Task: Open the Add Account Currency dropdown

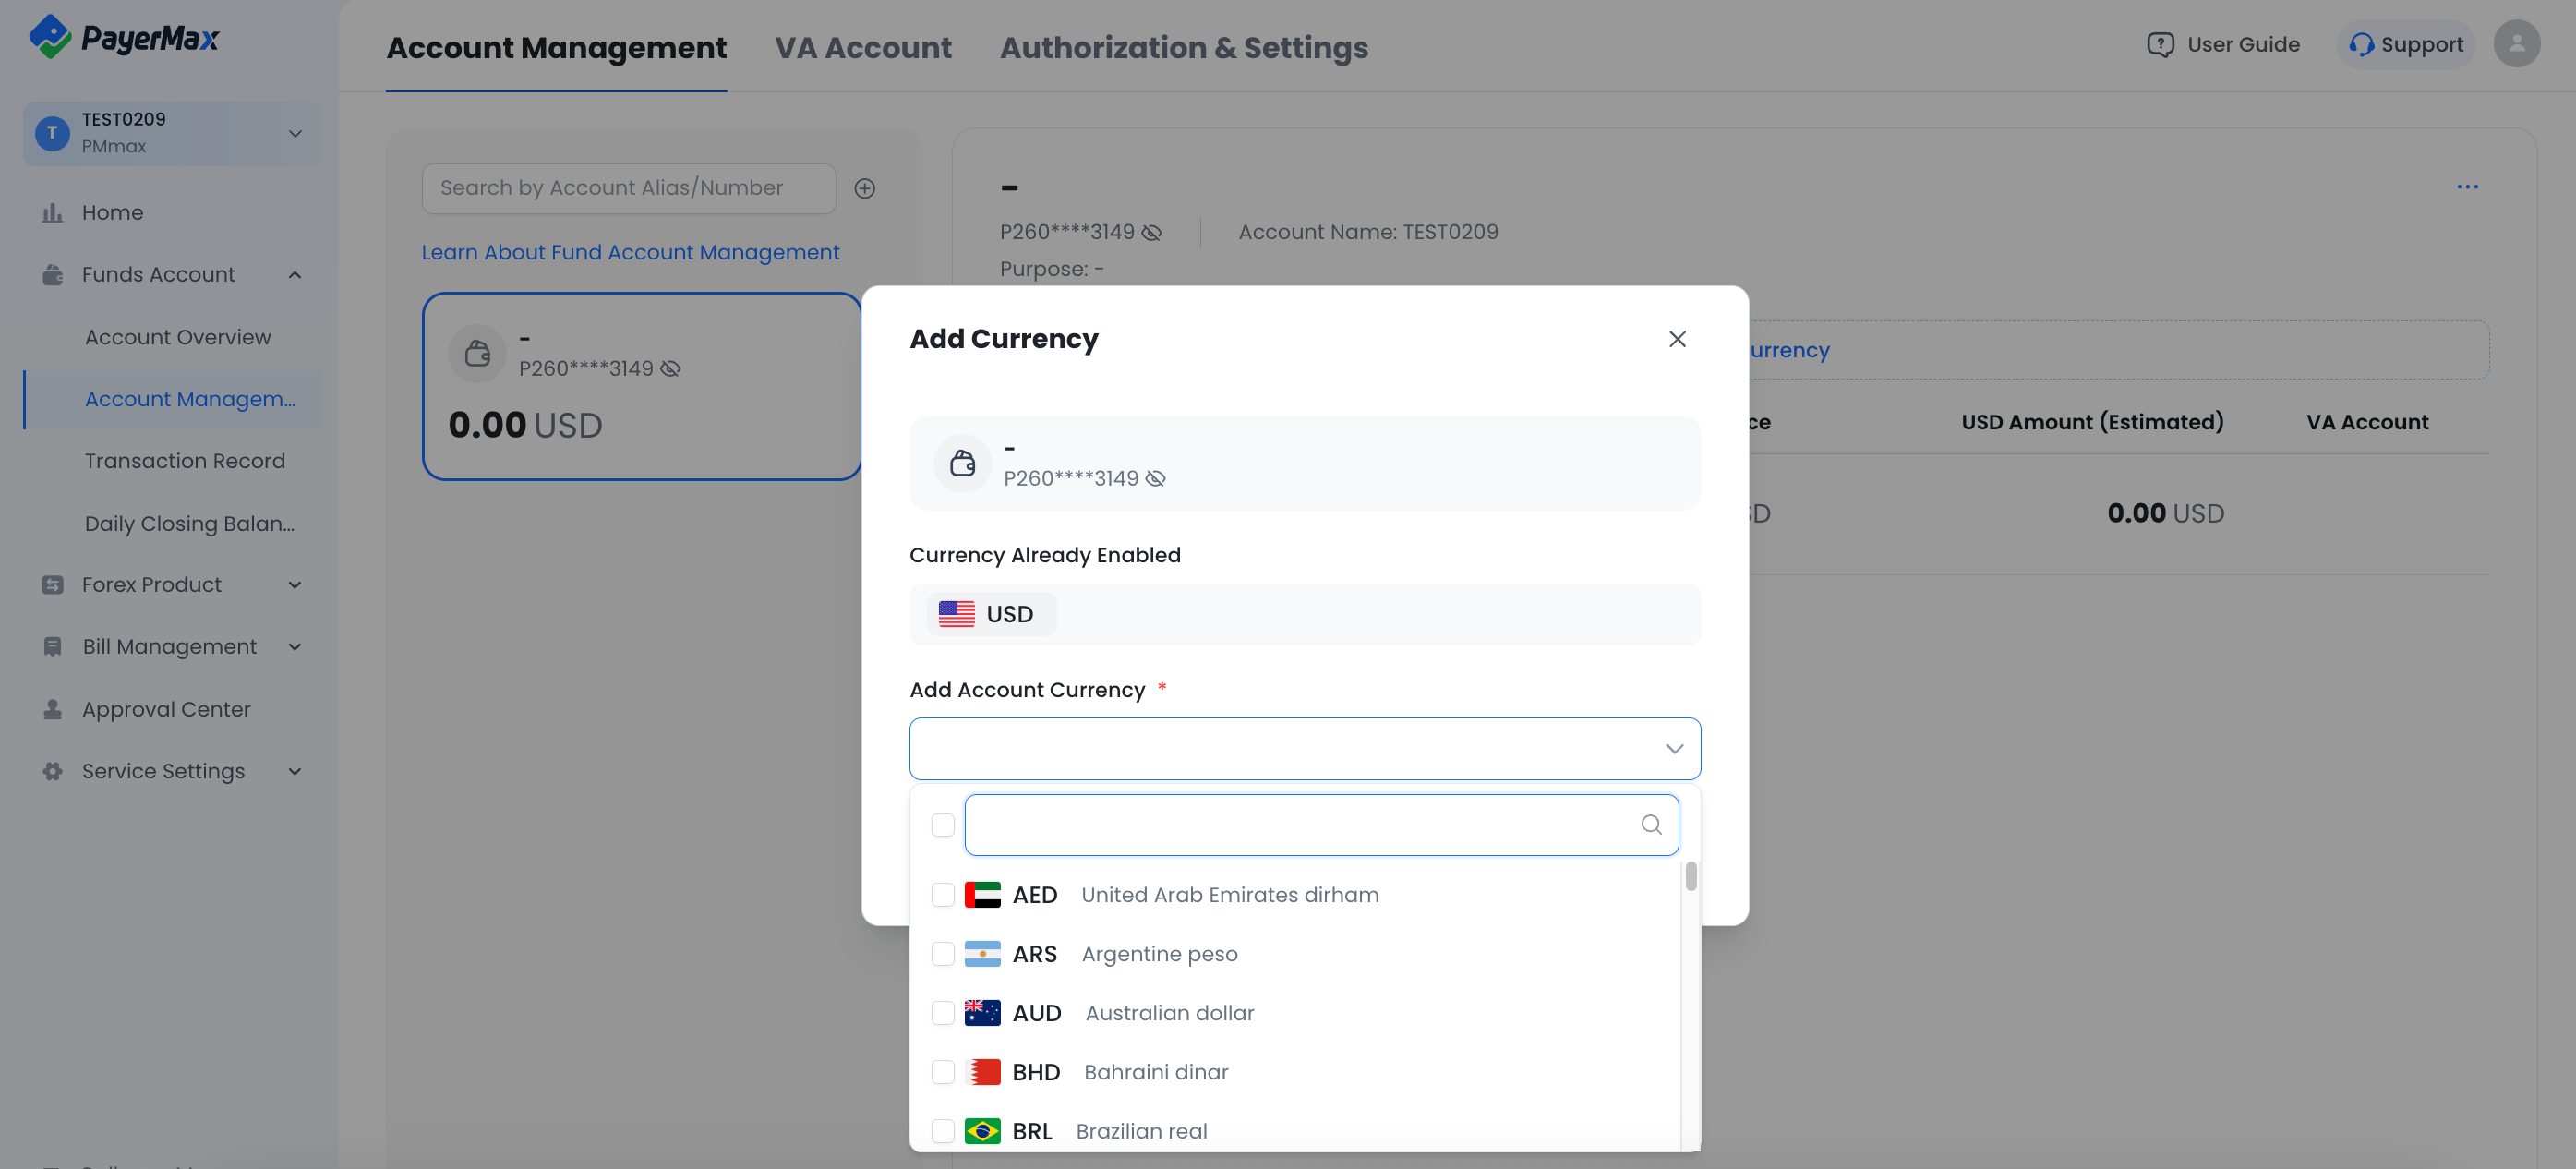Action: 1304,749
